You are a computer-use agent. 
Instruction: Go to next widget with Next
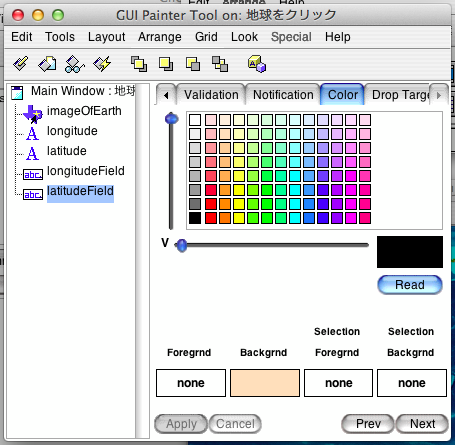tap(422, 424)
